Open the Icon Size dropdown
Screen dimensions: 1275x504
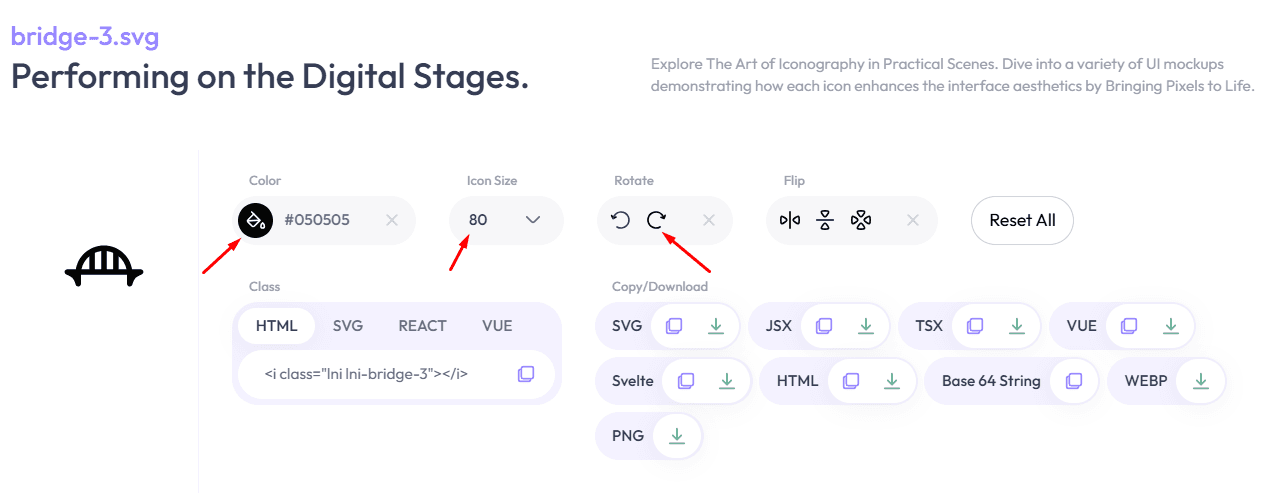coord(506,220)
